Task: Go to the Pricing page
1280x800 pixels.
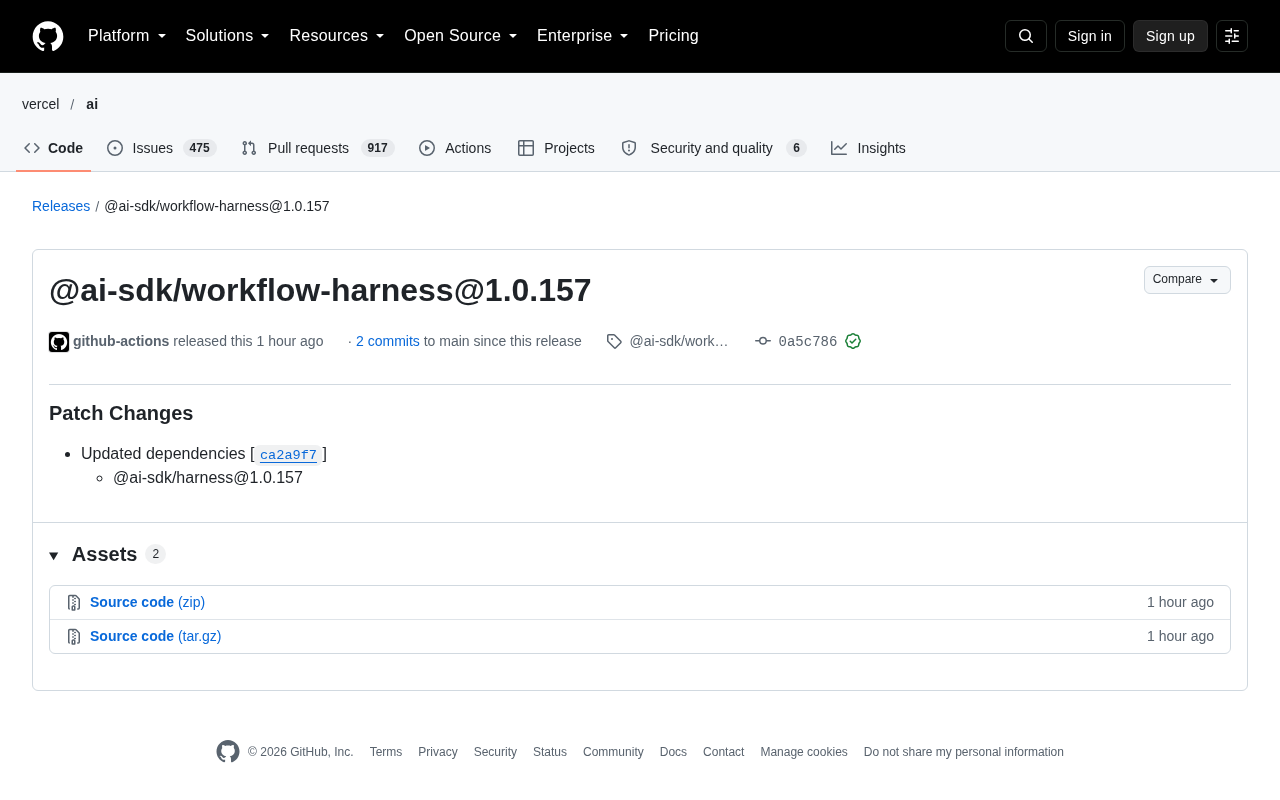Action: pos(673,36)
